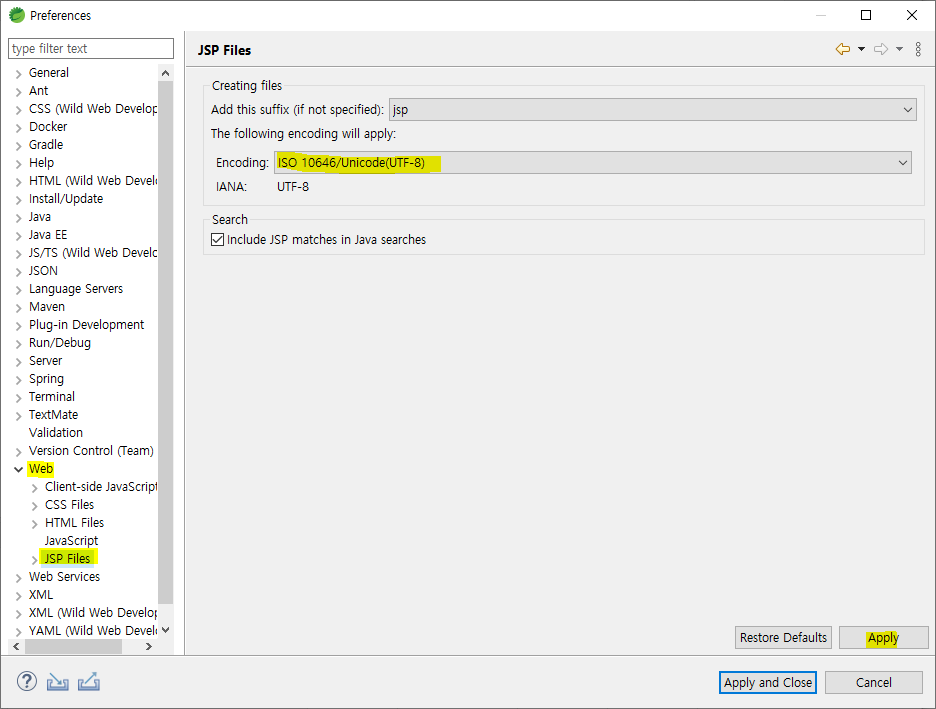Click tree scrollbar up arrow
The width and height of the screenshot is (936, 709).
(165, 73)
